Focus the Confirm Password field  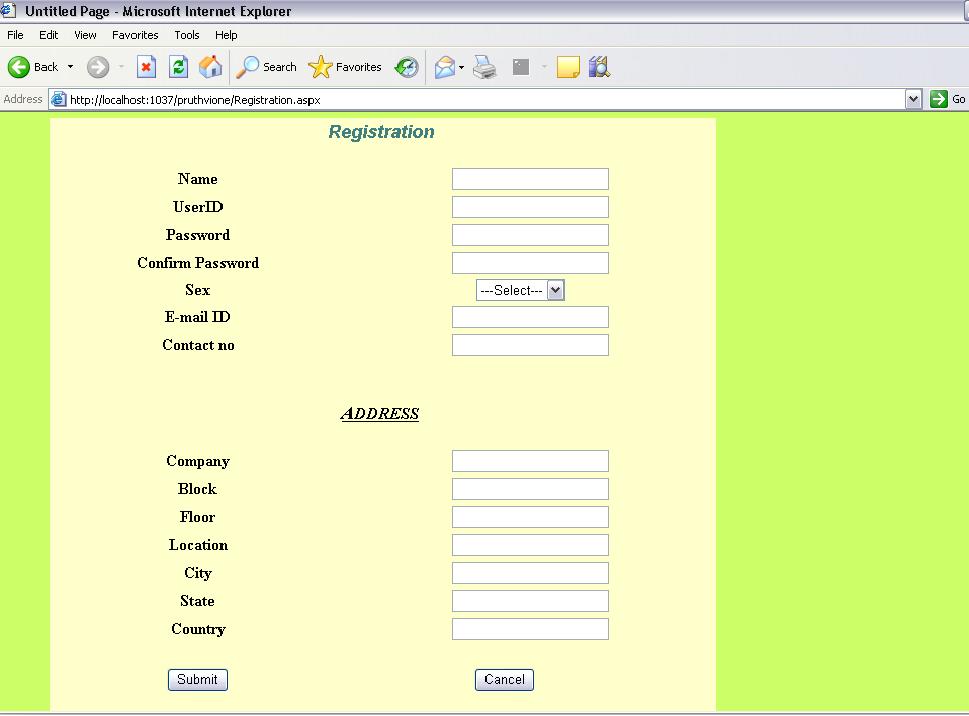pos(530,263)
